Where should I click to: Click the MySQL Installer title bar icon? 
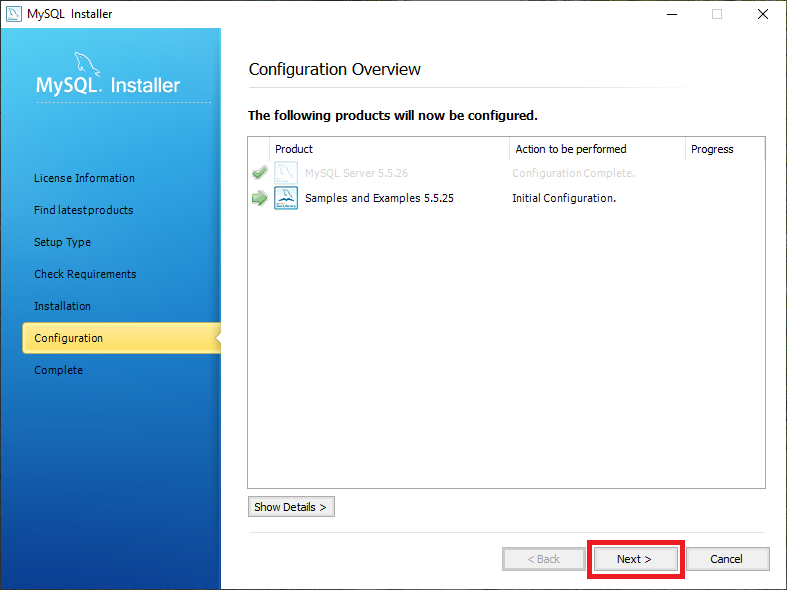[14, 14]
